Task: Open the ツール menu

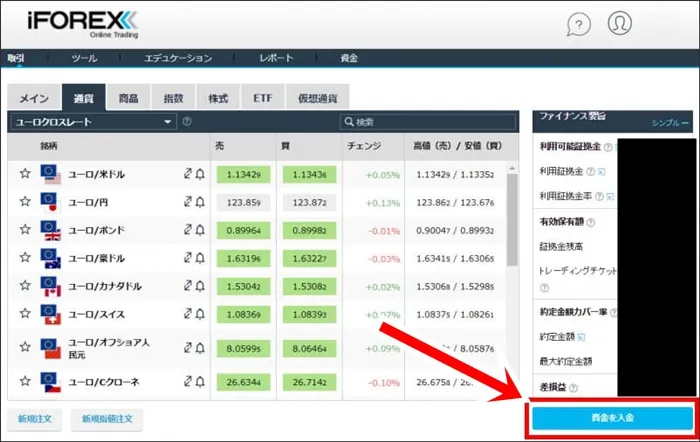Action: [x=84, y=58]
